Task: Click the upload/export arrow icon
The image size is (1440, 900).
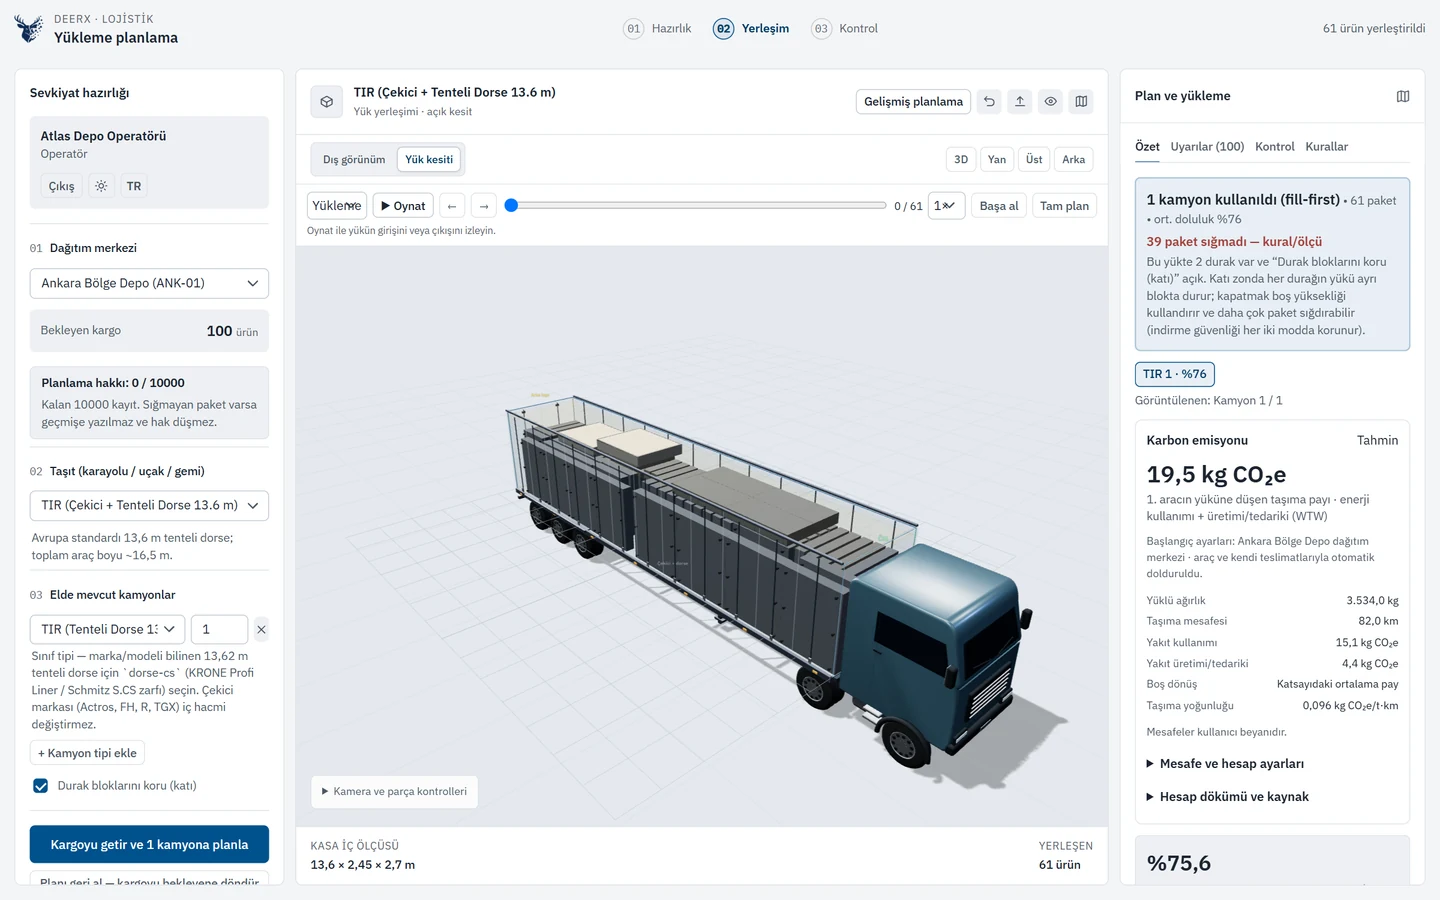Action: tap(1020, 101)
